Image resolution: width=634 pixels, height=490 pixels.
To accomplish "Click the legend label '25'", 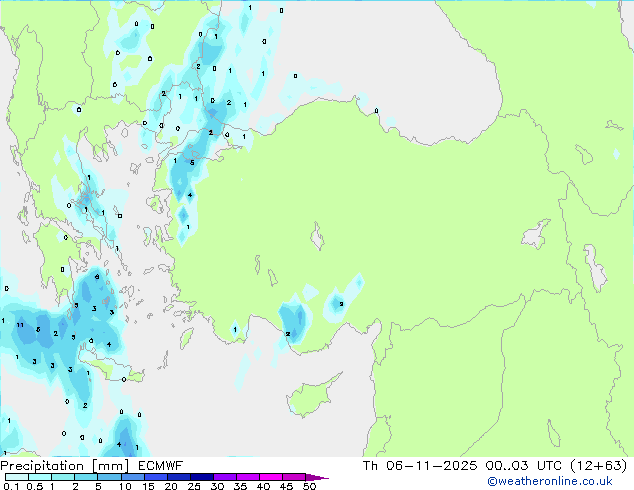I will 194,486.
